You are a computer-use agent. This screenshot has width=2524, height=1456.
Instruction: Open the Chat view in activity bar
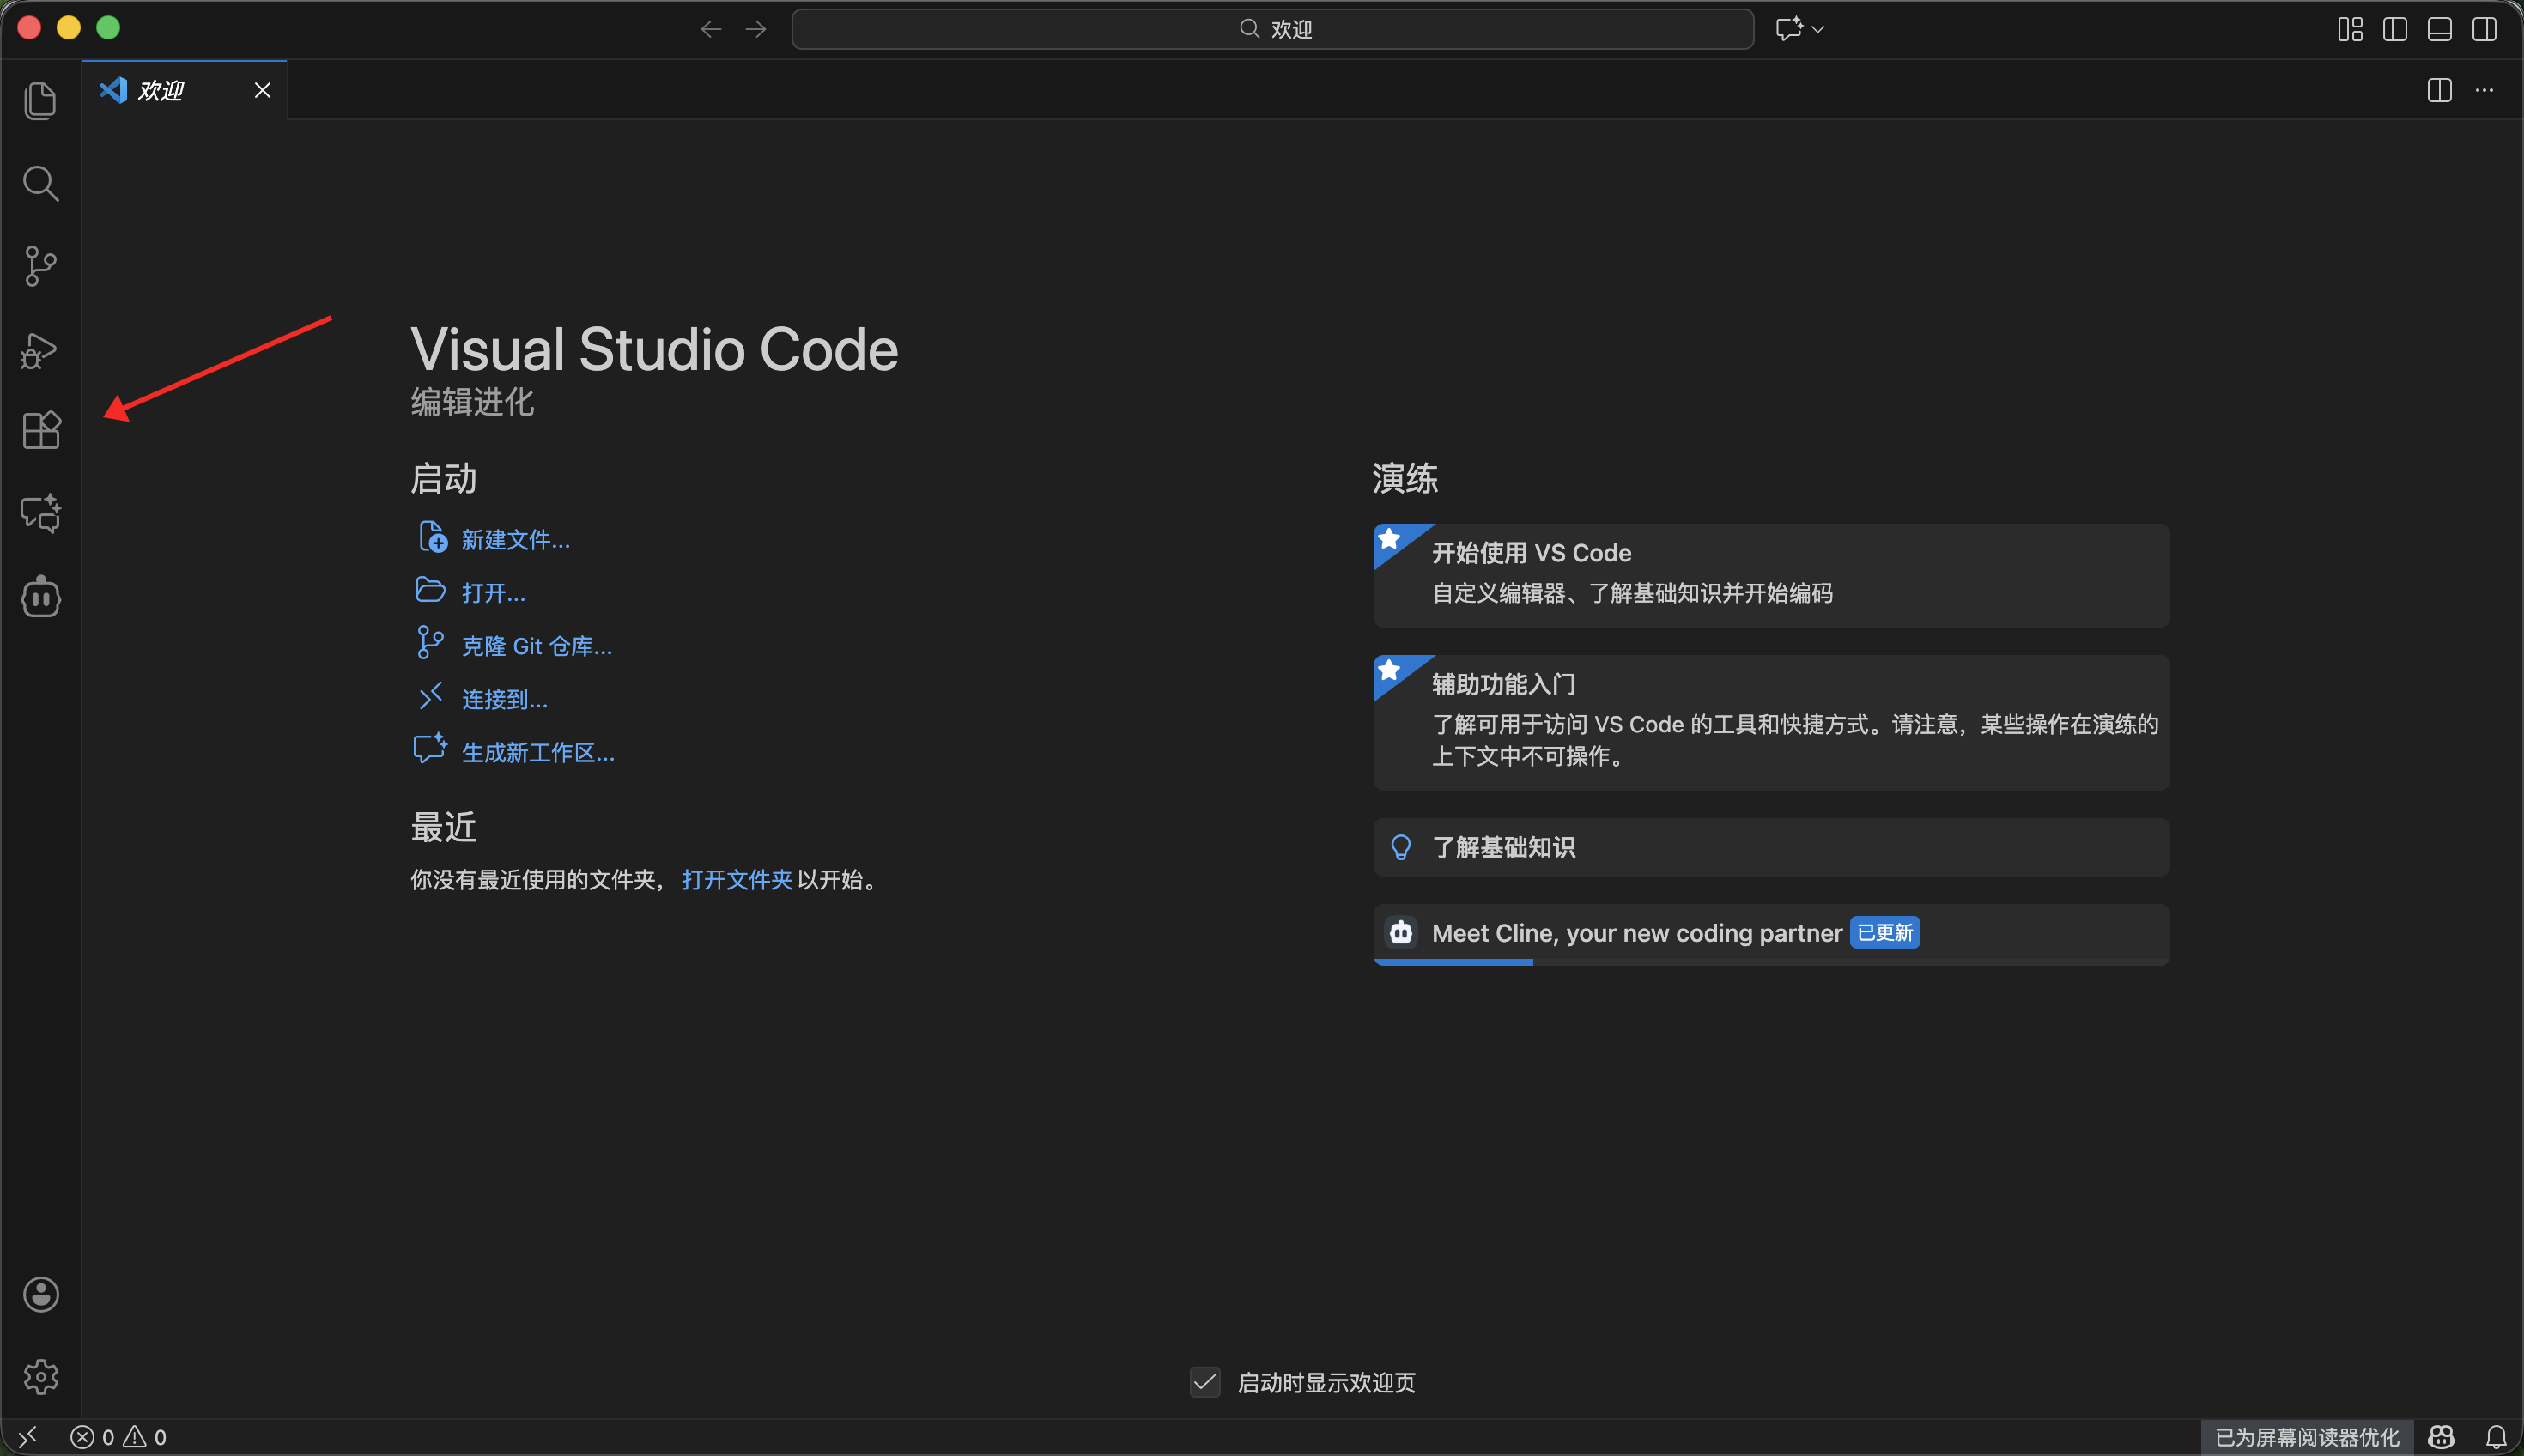coord(41,514)
